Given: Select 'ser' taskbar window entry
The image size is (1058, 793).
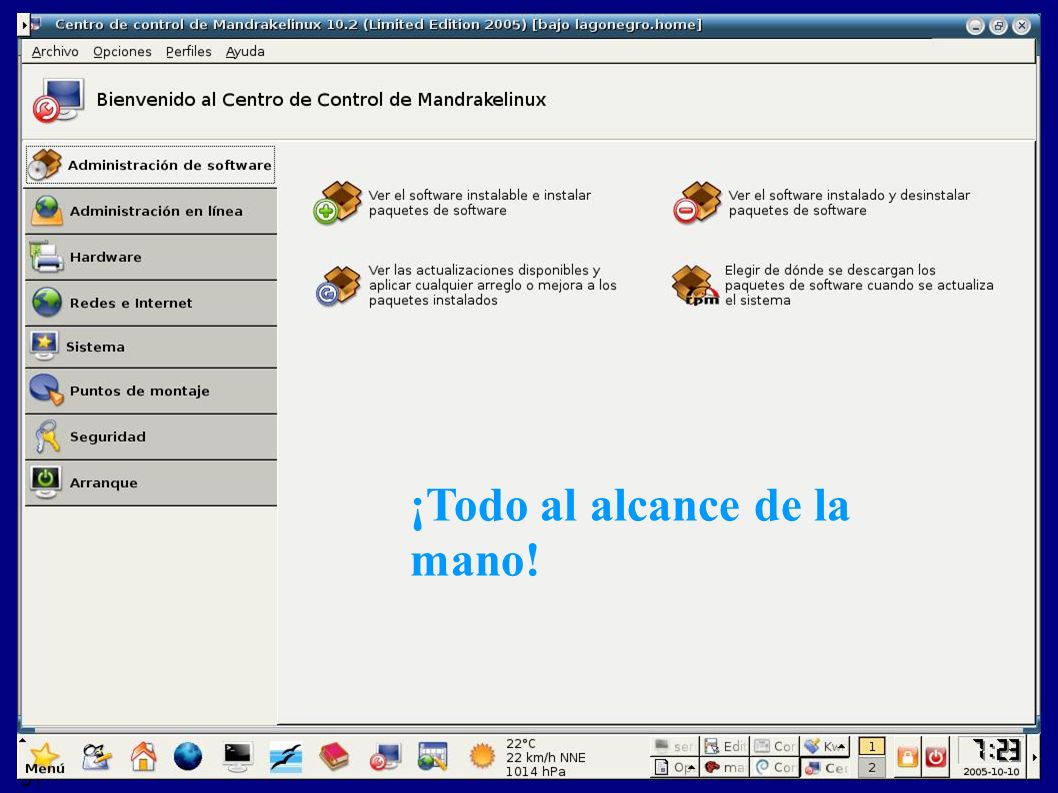Looking at the screenshot, I should [x=675, y=746].
